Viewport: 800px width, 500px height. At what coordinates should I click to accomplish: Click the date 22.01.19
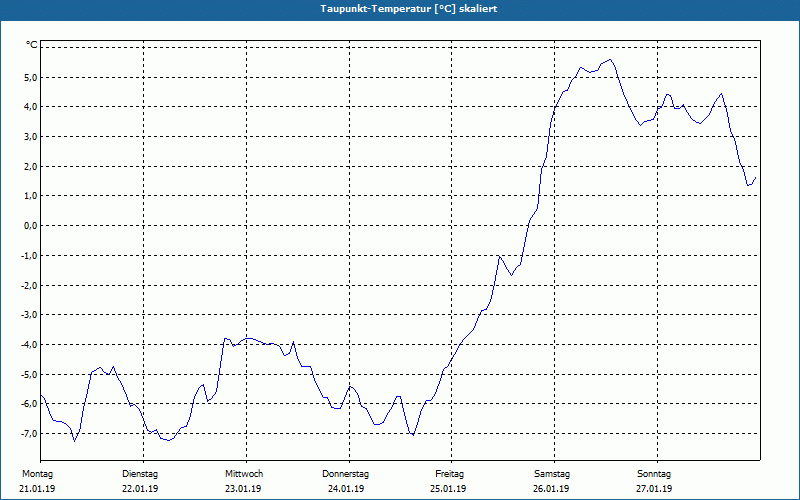click(x=140, y=489)
